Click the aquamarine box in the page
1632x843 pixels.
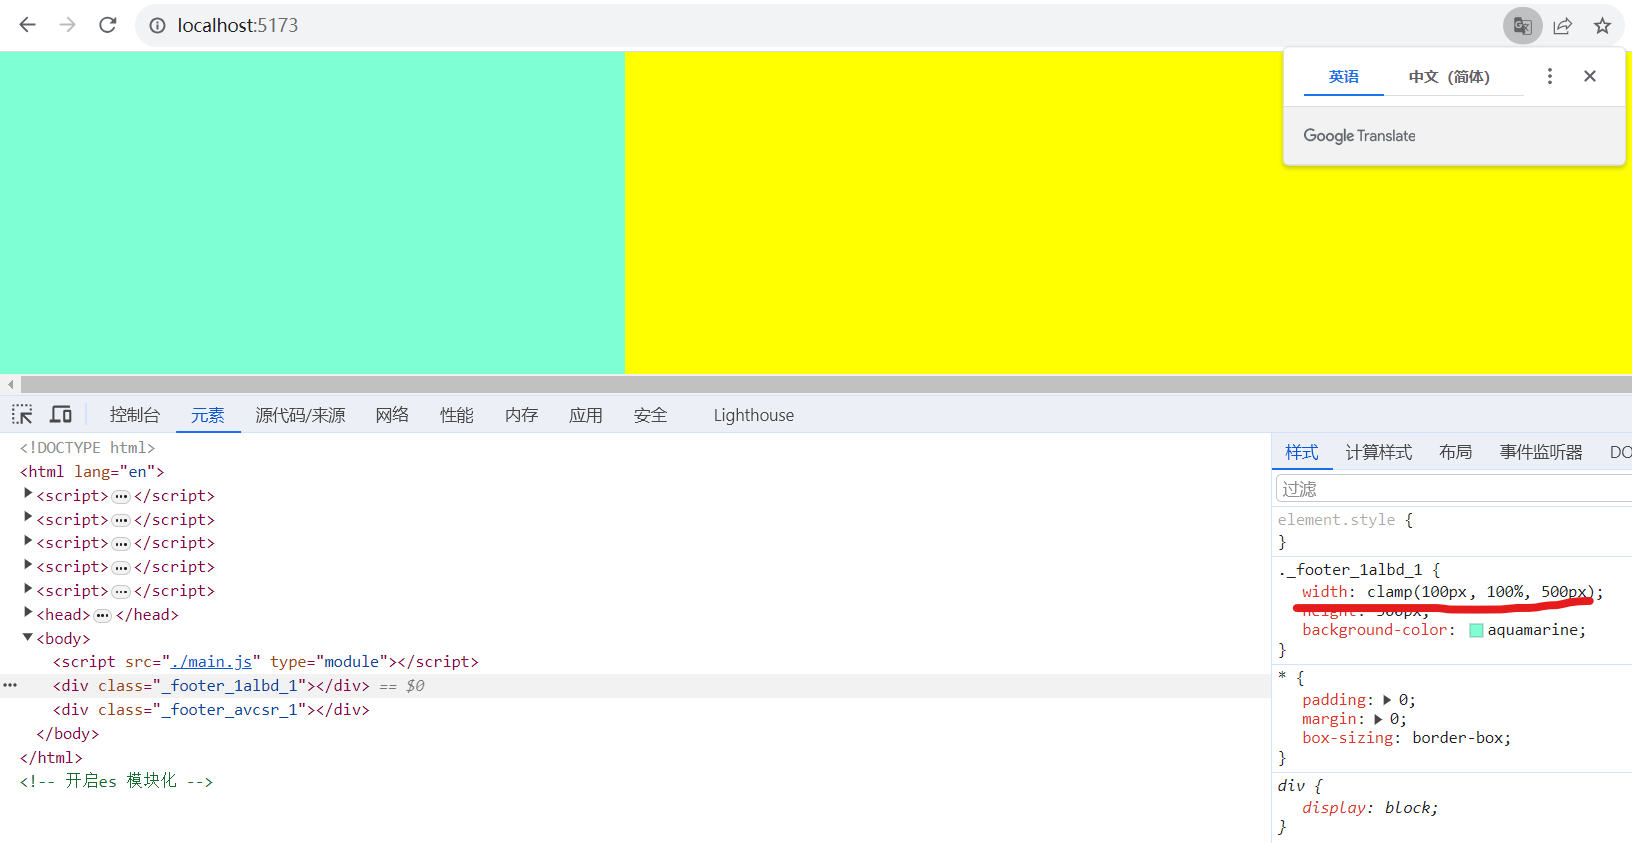[x=312, y=212]
